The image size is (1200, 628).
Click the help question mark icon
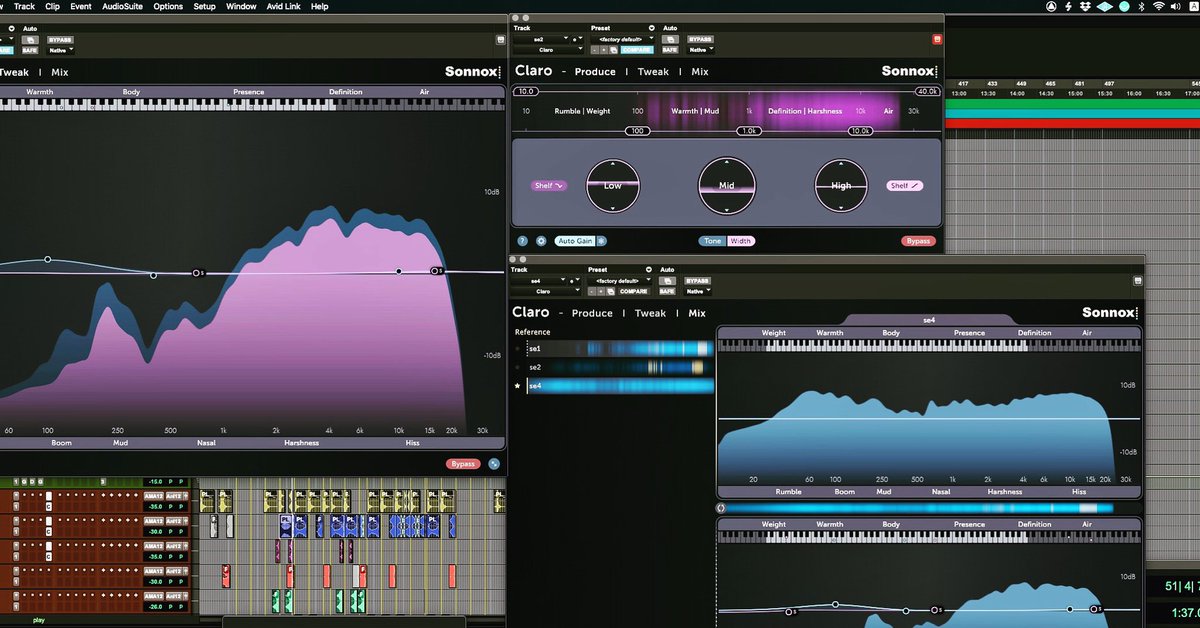coord(523,241)
